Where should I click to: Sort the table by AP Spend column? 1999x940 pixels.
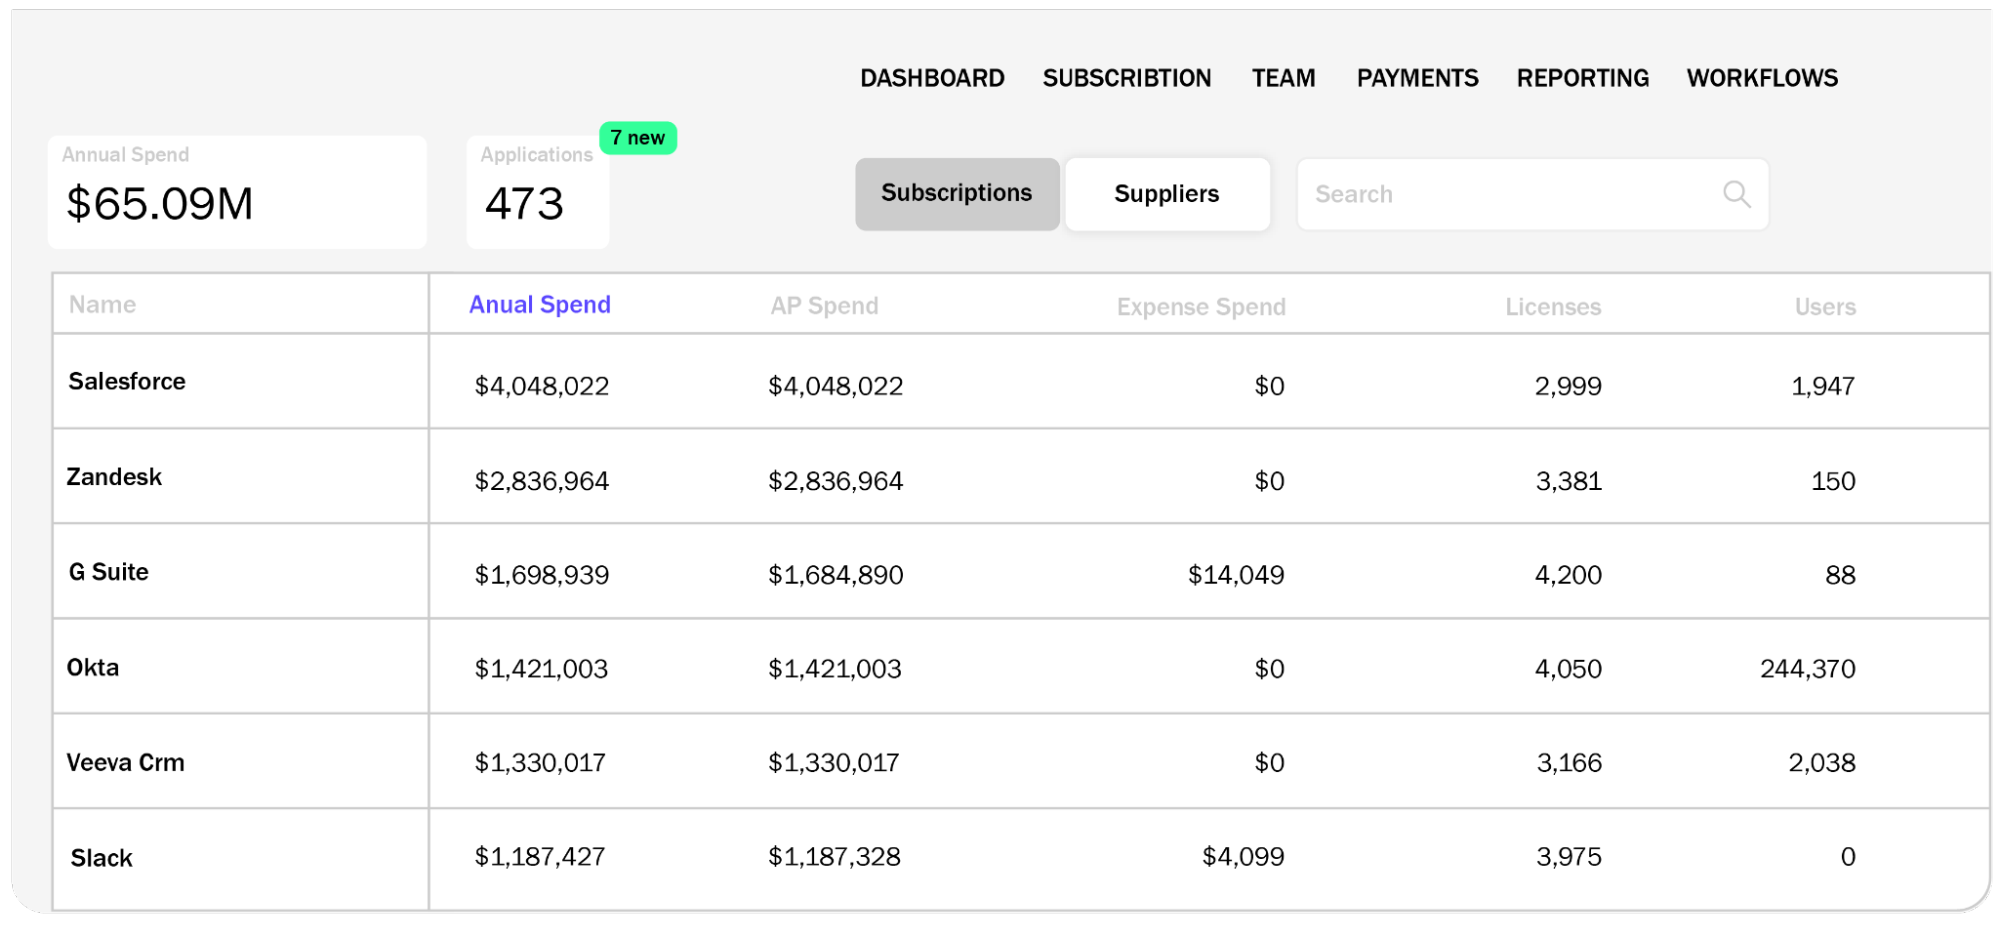point(824,306)
